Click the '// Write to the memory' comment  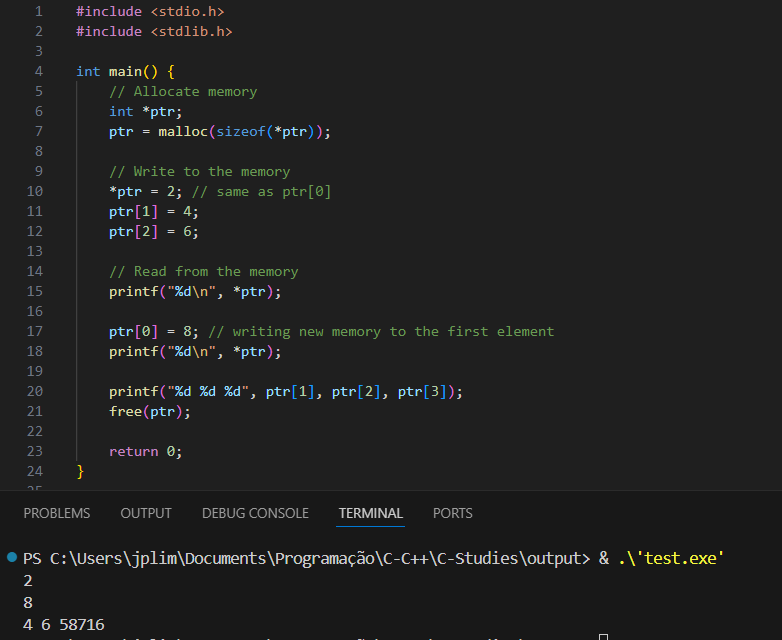coord(199,171)
